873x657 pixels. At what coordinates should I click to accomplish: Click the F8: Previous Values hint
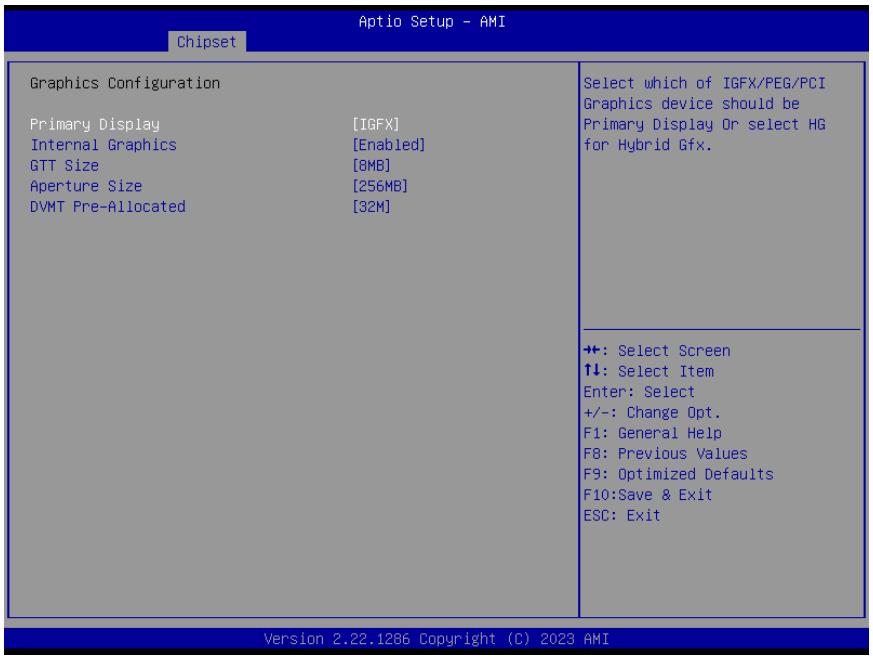coord(665,454)
